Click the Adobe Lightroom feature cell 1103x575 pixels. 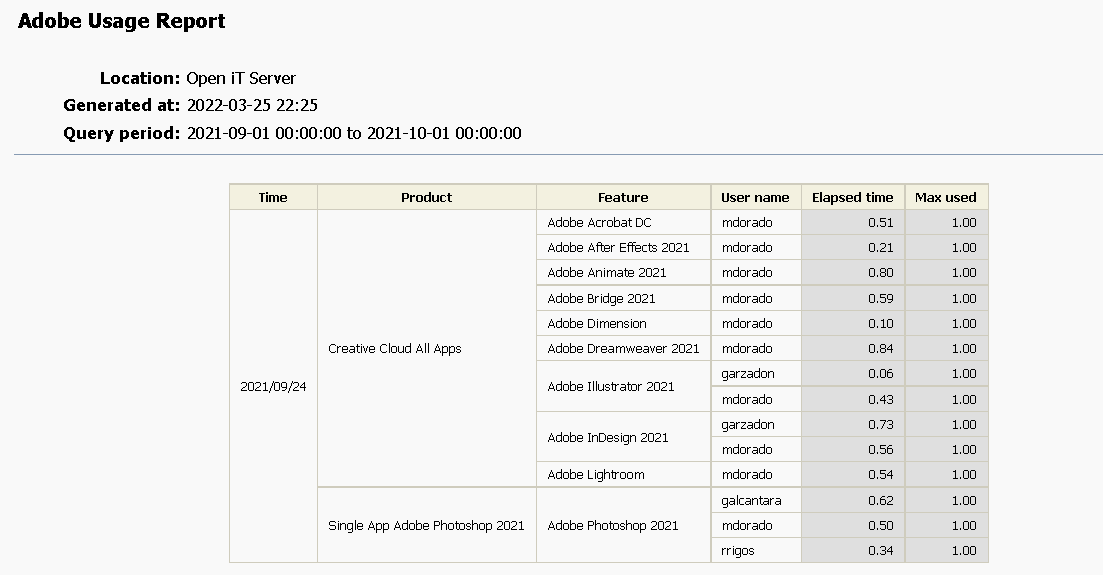623,474
